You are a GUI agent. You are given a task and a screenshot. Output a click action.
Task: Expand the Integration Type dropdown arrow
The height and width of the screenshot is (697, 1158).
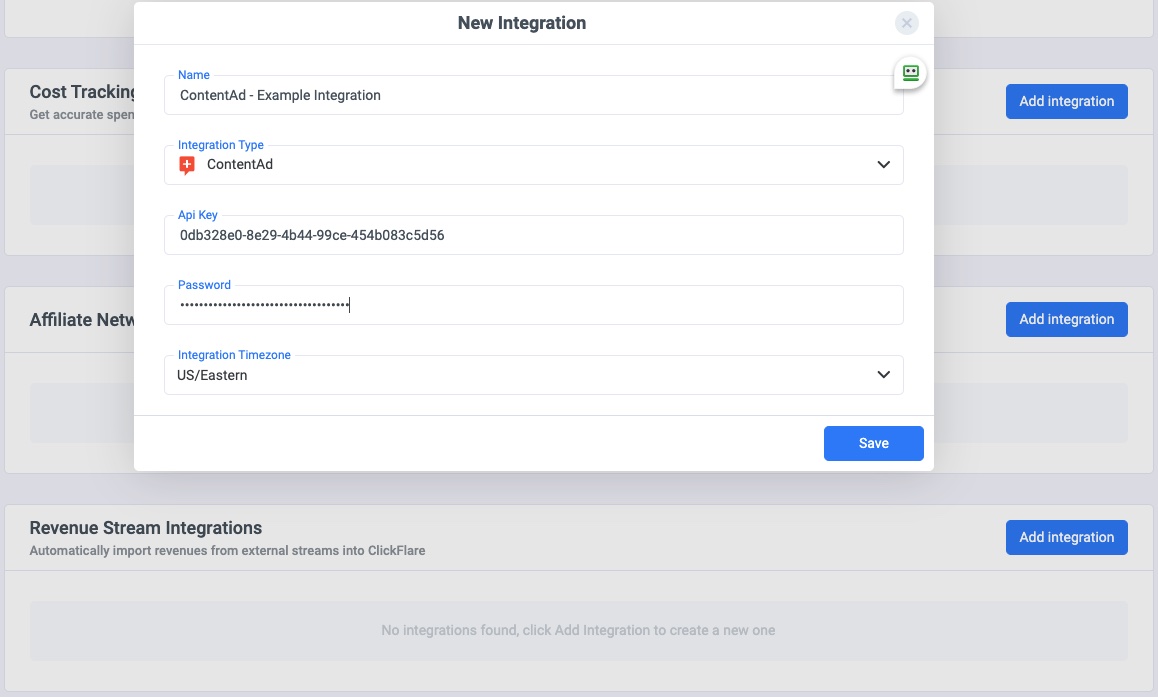[883, 165]
